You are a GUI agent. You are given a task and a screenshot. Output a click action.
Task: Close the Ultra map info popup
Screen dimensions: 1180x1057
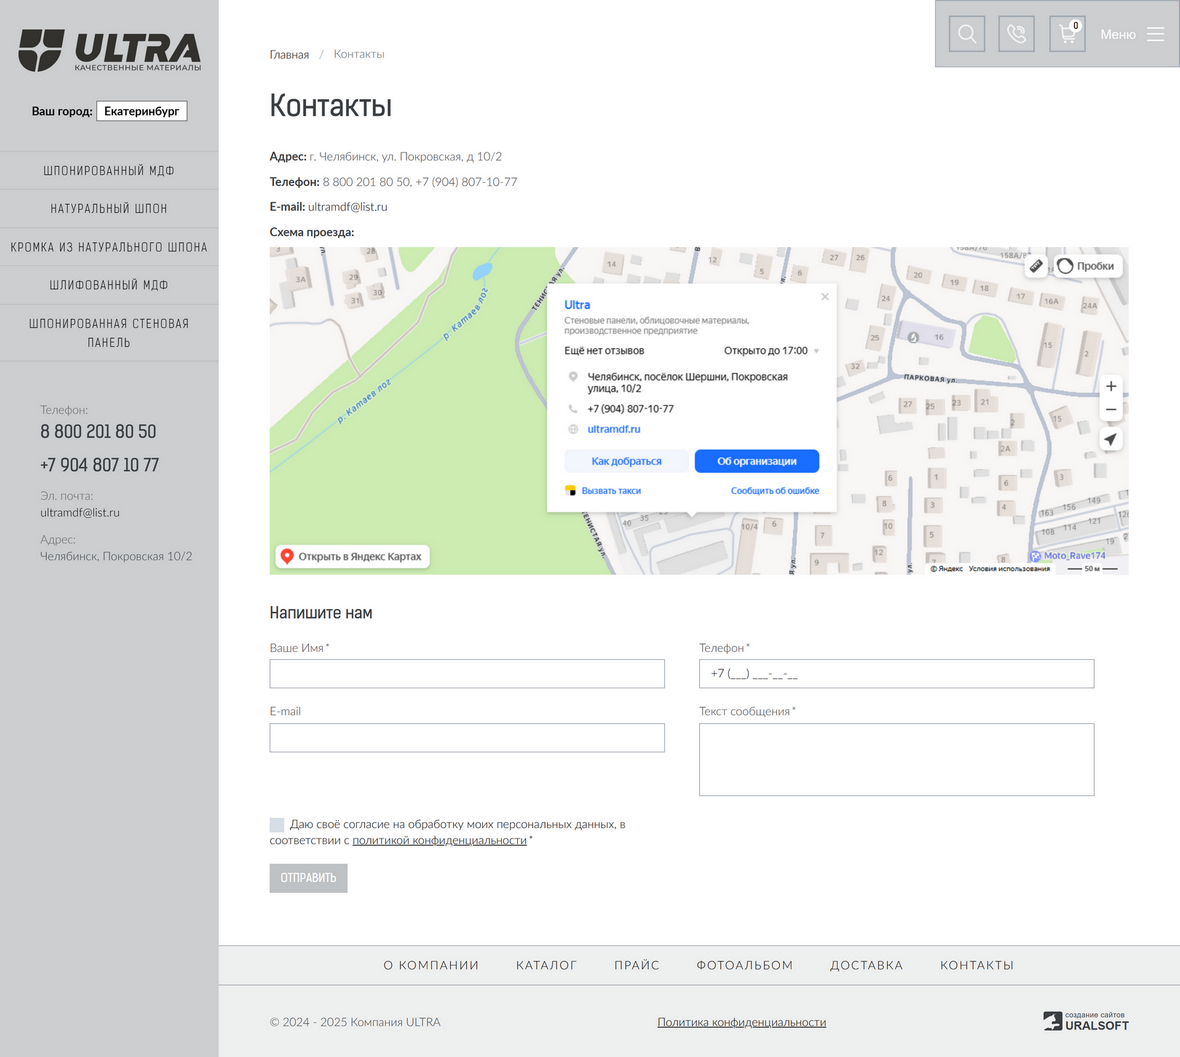click(824, 297)
